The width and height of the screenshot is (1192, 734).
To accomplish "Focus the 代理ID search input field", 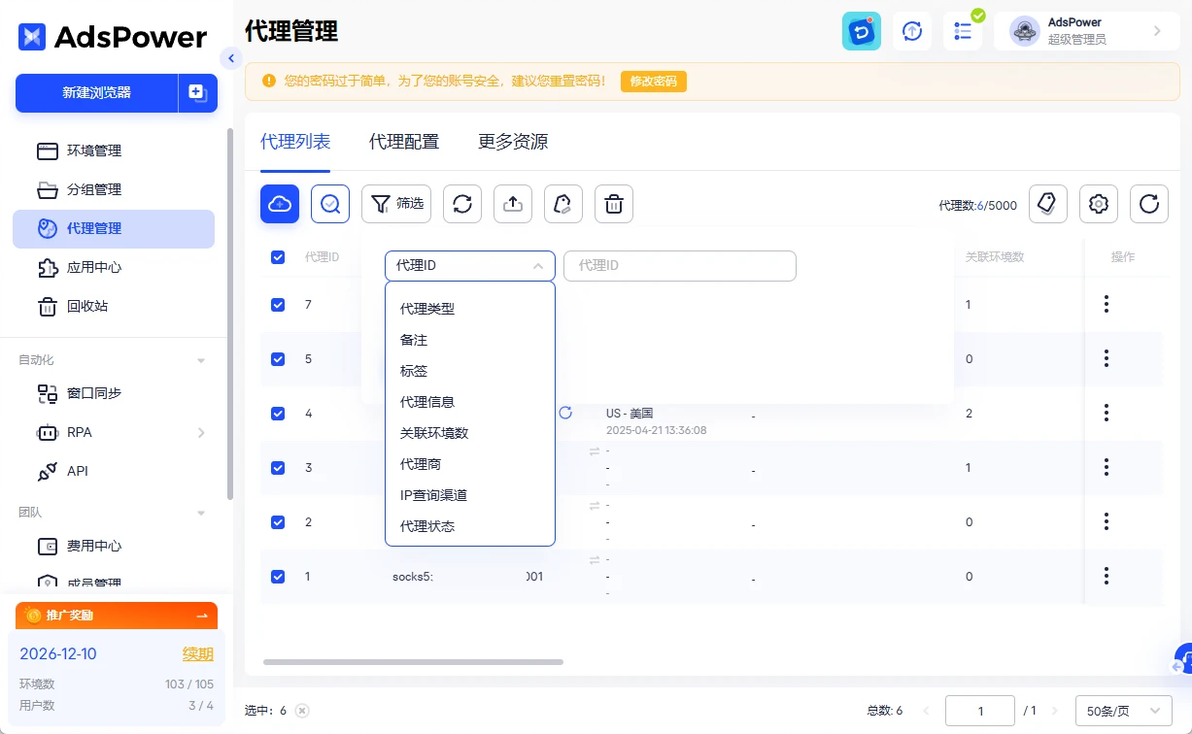I will click(680, 266).
